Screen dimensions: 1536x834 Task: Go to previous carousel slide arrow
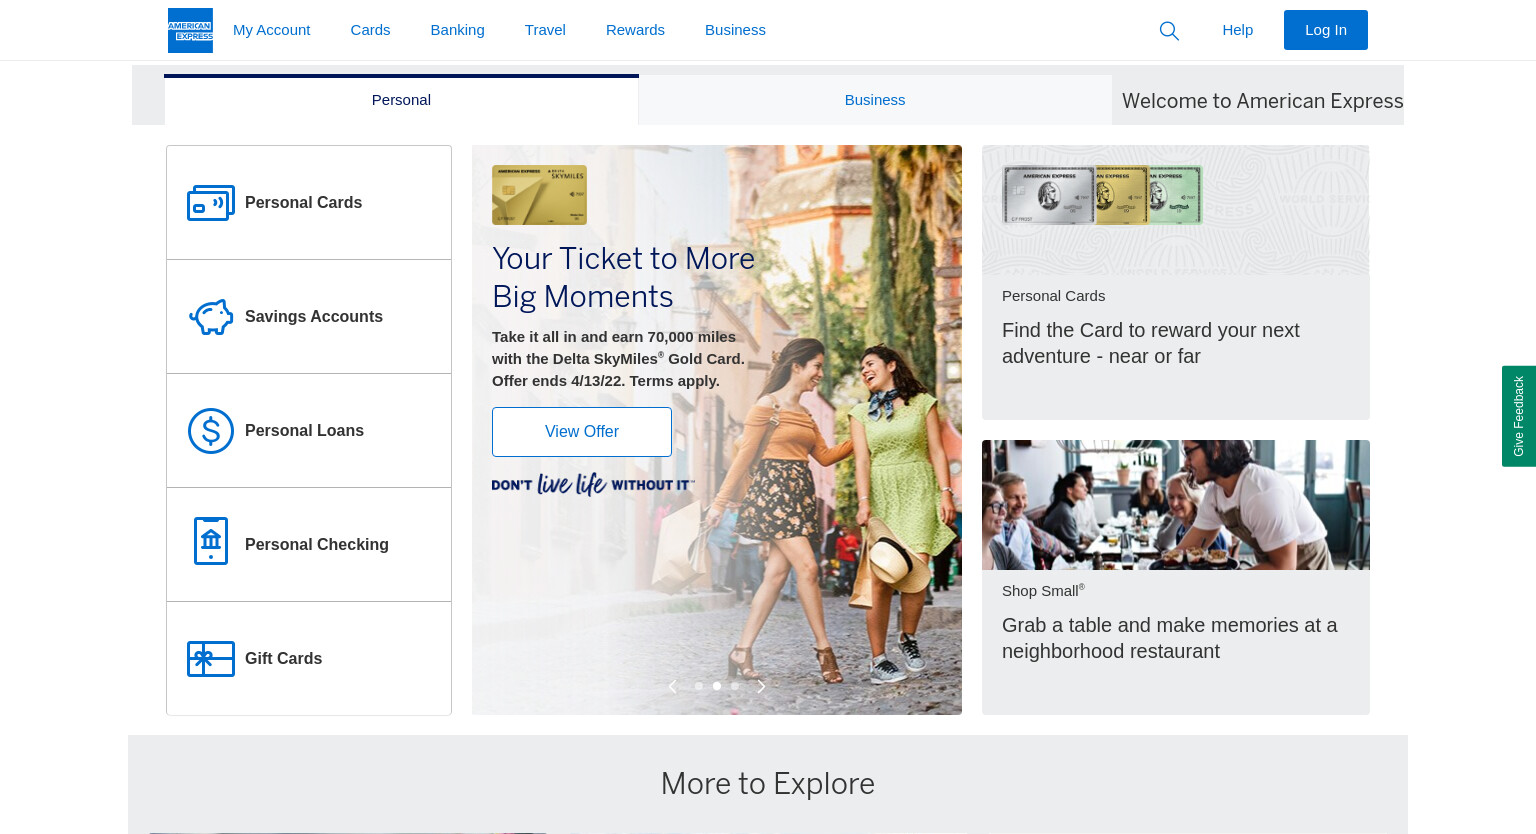[x=673, y=686]
